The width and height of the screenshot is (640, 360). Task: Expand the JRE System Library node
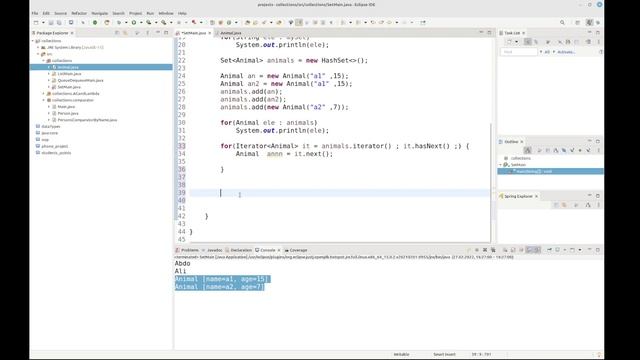38,47
